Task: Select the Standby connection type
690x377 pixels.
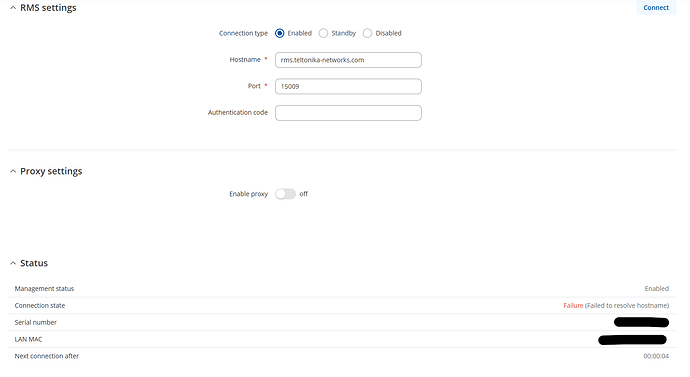Action: click(323, 33)
